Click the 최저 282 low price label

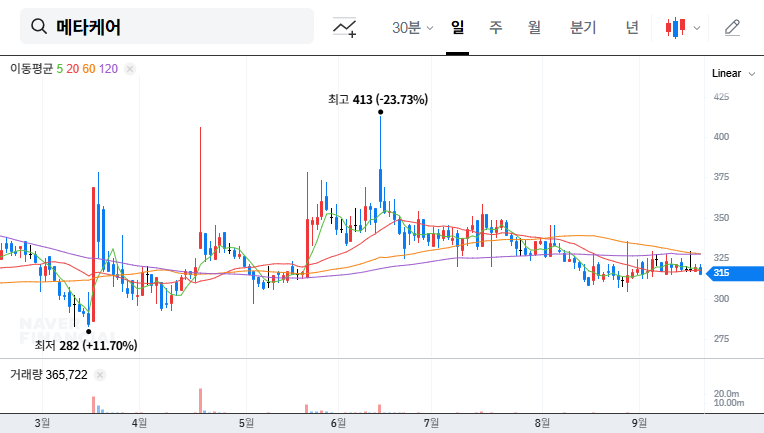point(86,346)
